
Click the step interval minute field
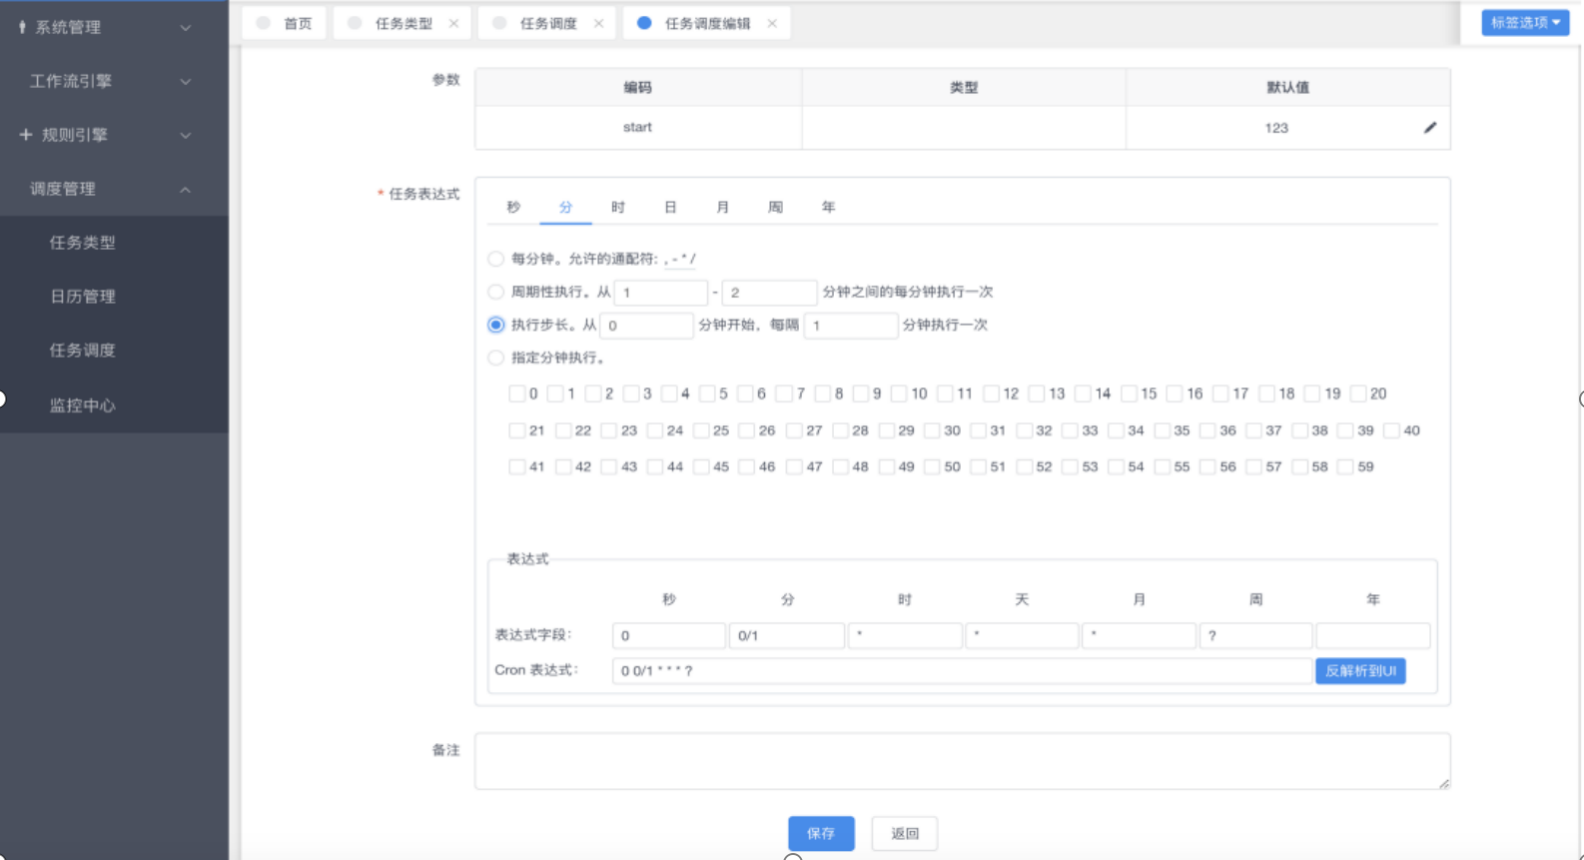851,325
